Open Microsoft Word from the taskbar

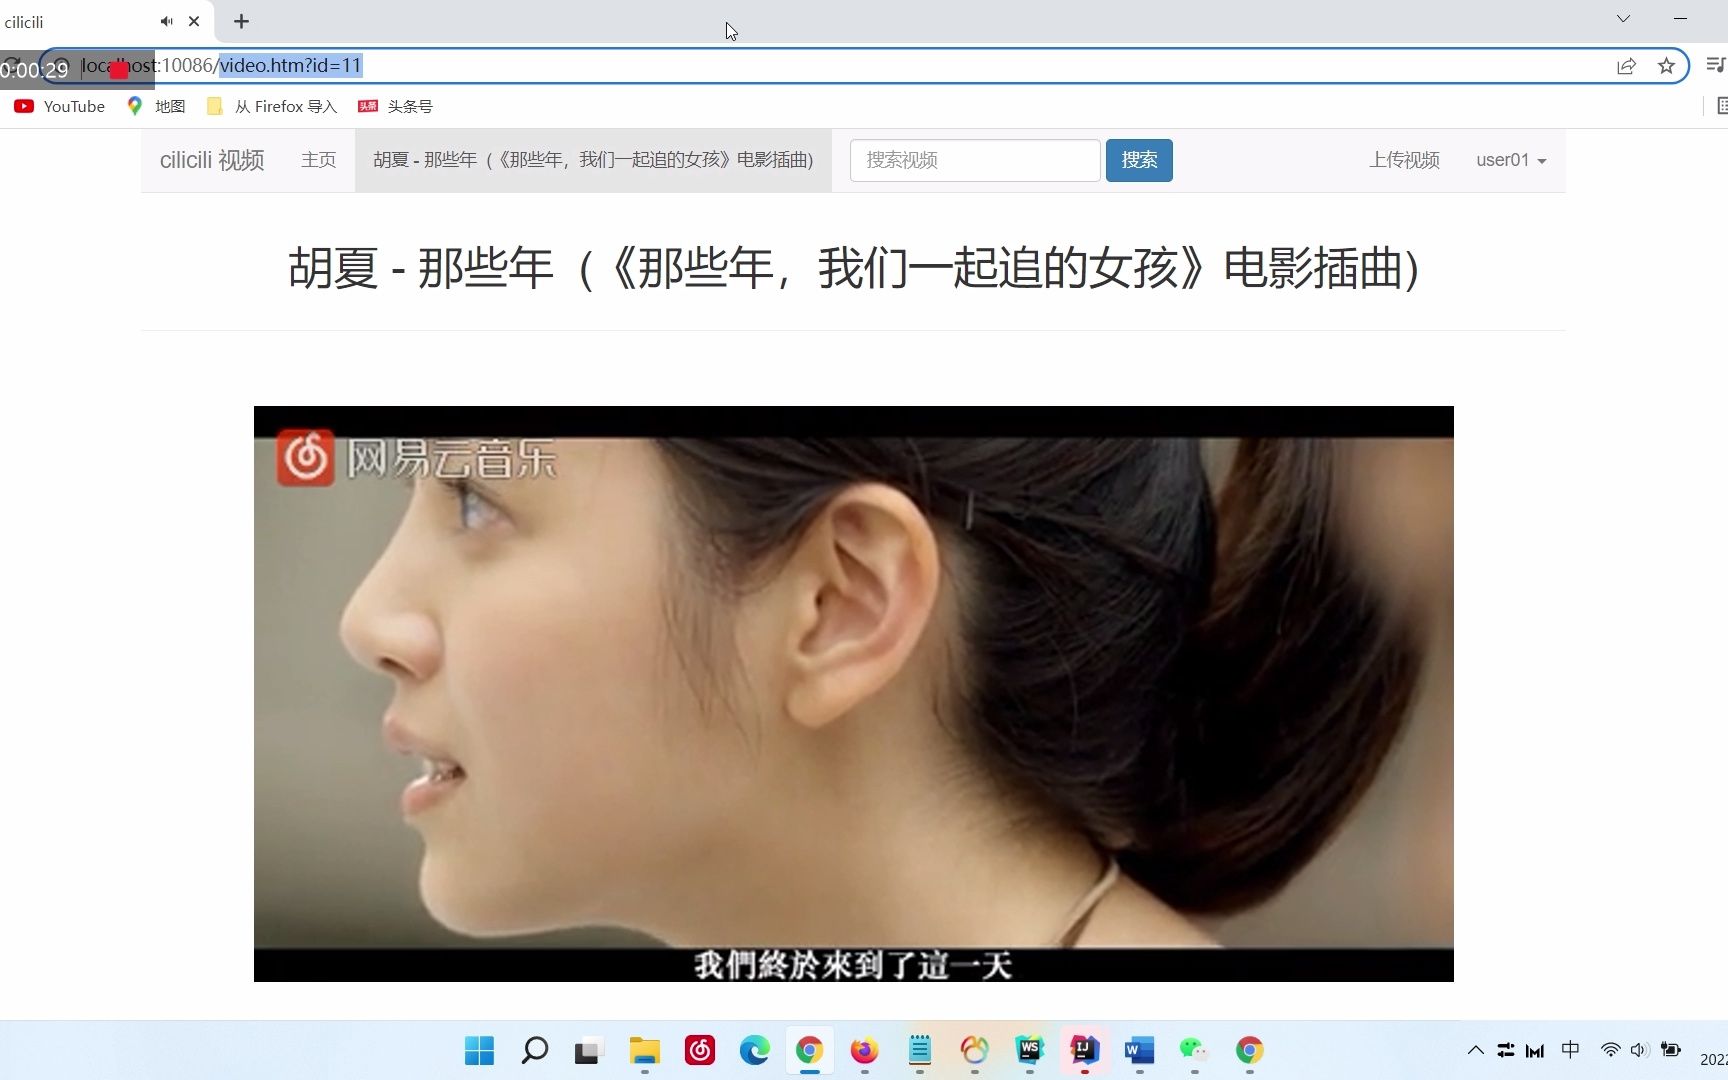[1140, 1050]
